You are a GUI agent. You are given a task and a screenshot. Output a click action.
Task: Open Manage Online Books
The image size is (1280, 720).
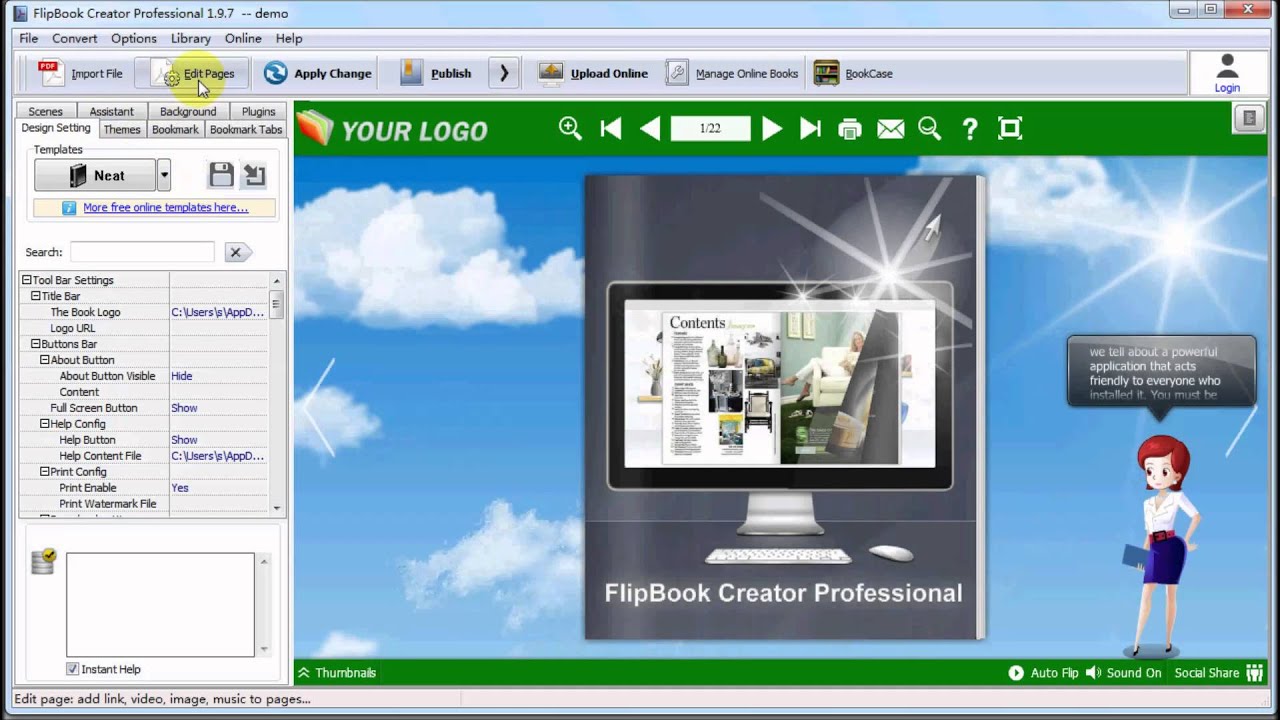click(733, 73)
